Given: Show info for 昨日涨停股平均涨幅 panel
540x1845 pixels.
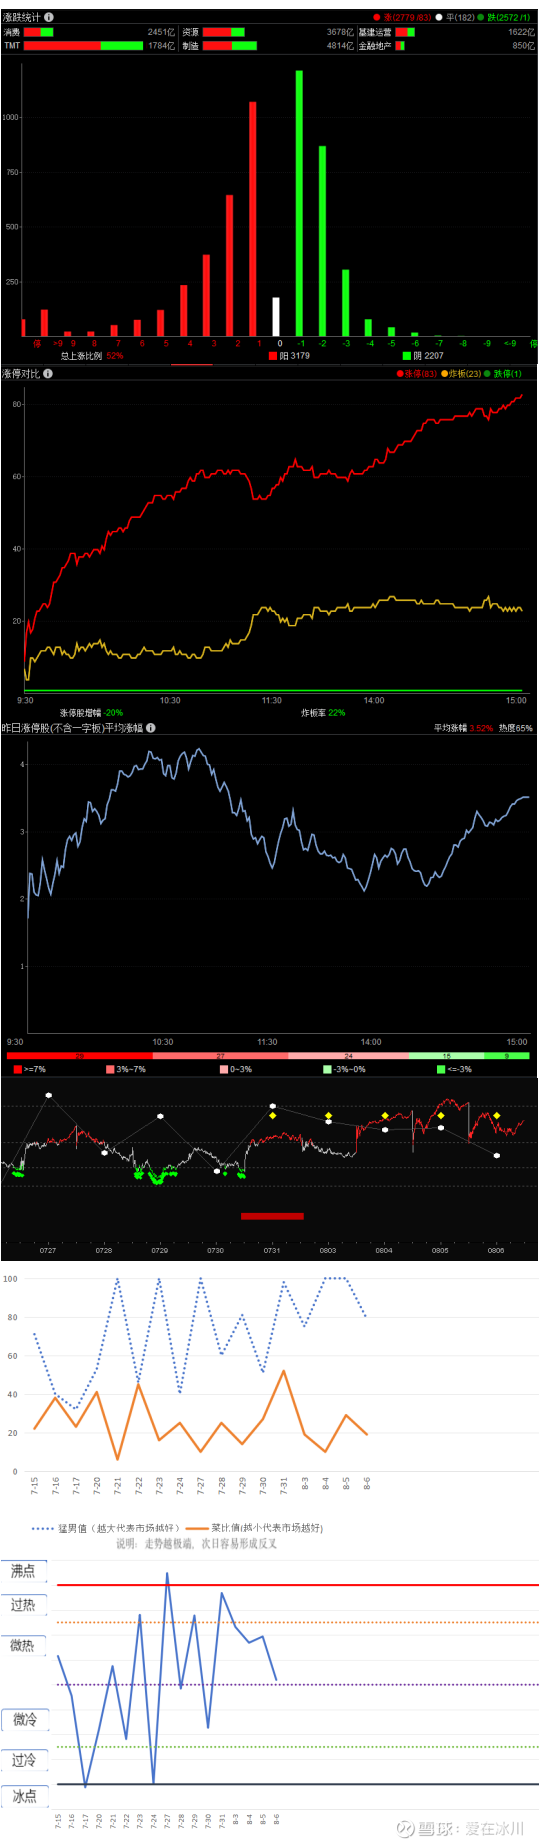Looking at the screenshot, I should [x=151, y=728].
